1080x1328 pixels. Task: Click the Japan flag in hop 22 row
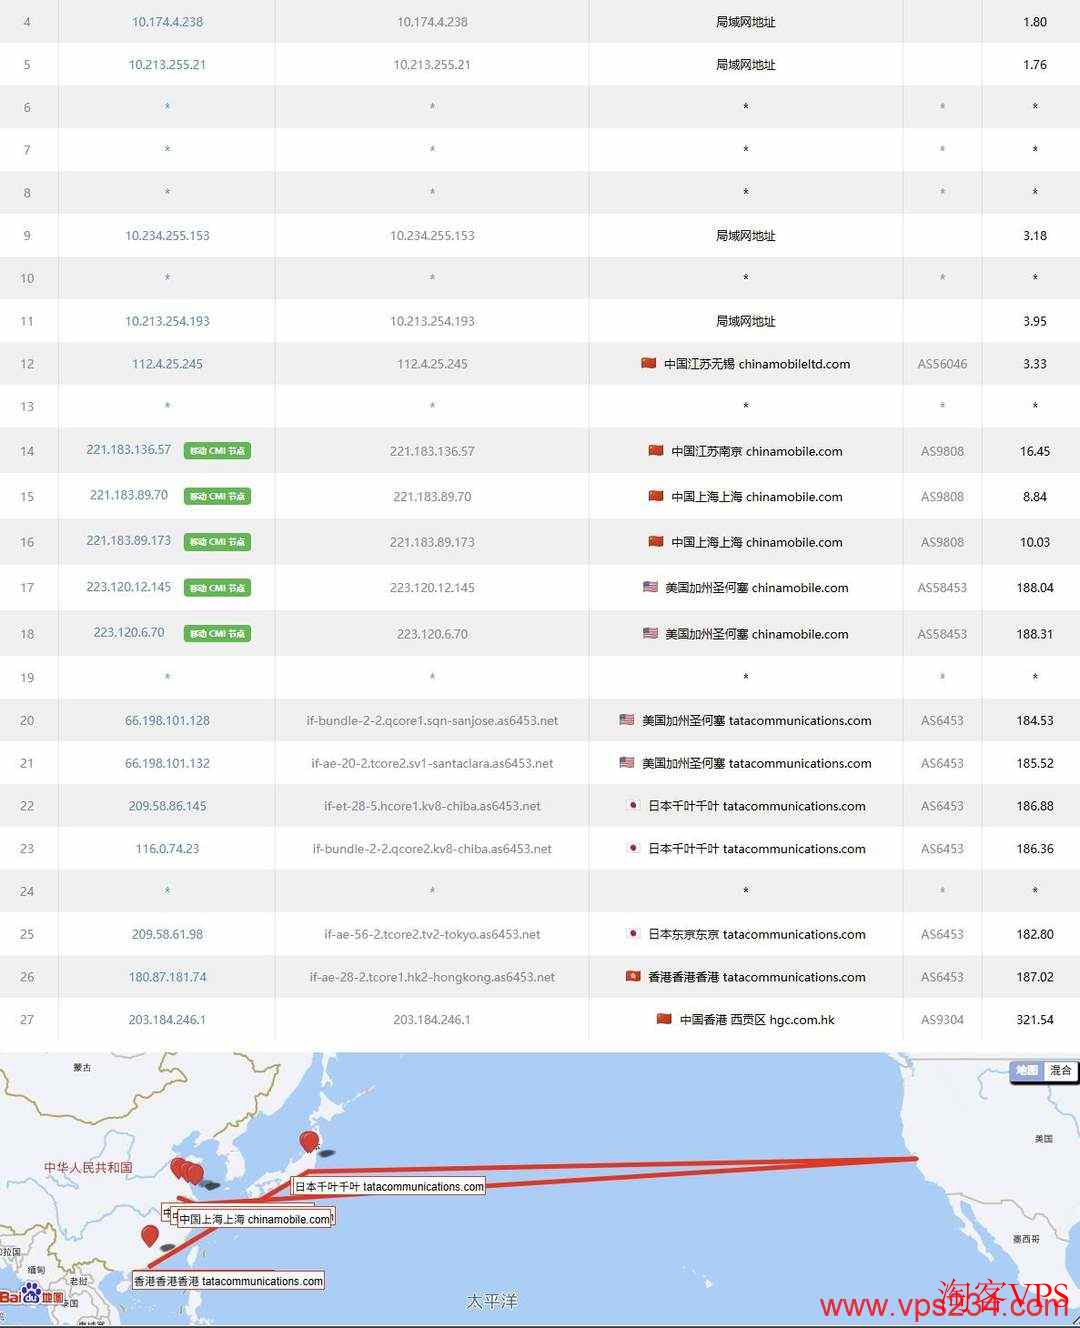(x=633, y=805)
